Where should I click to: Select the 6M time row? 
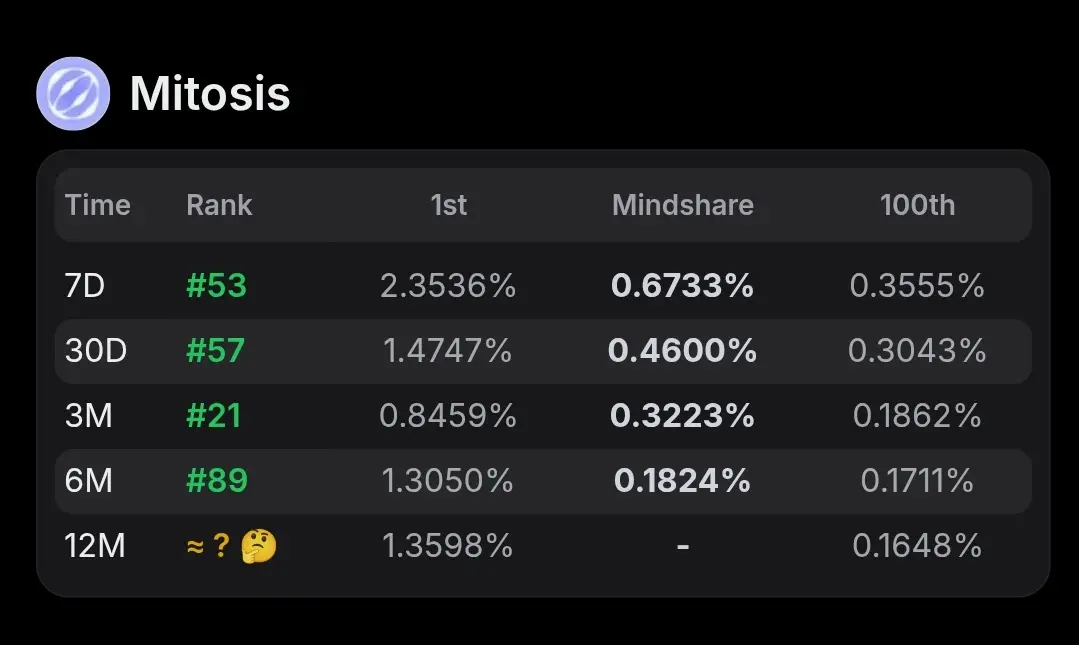[543, 480]
